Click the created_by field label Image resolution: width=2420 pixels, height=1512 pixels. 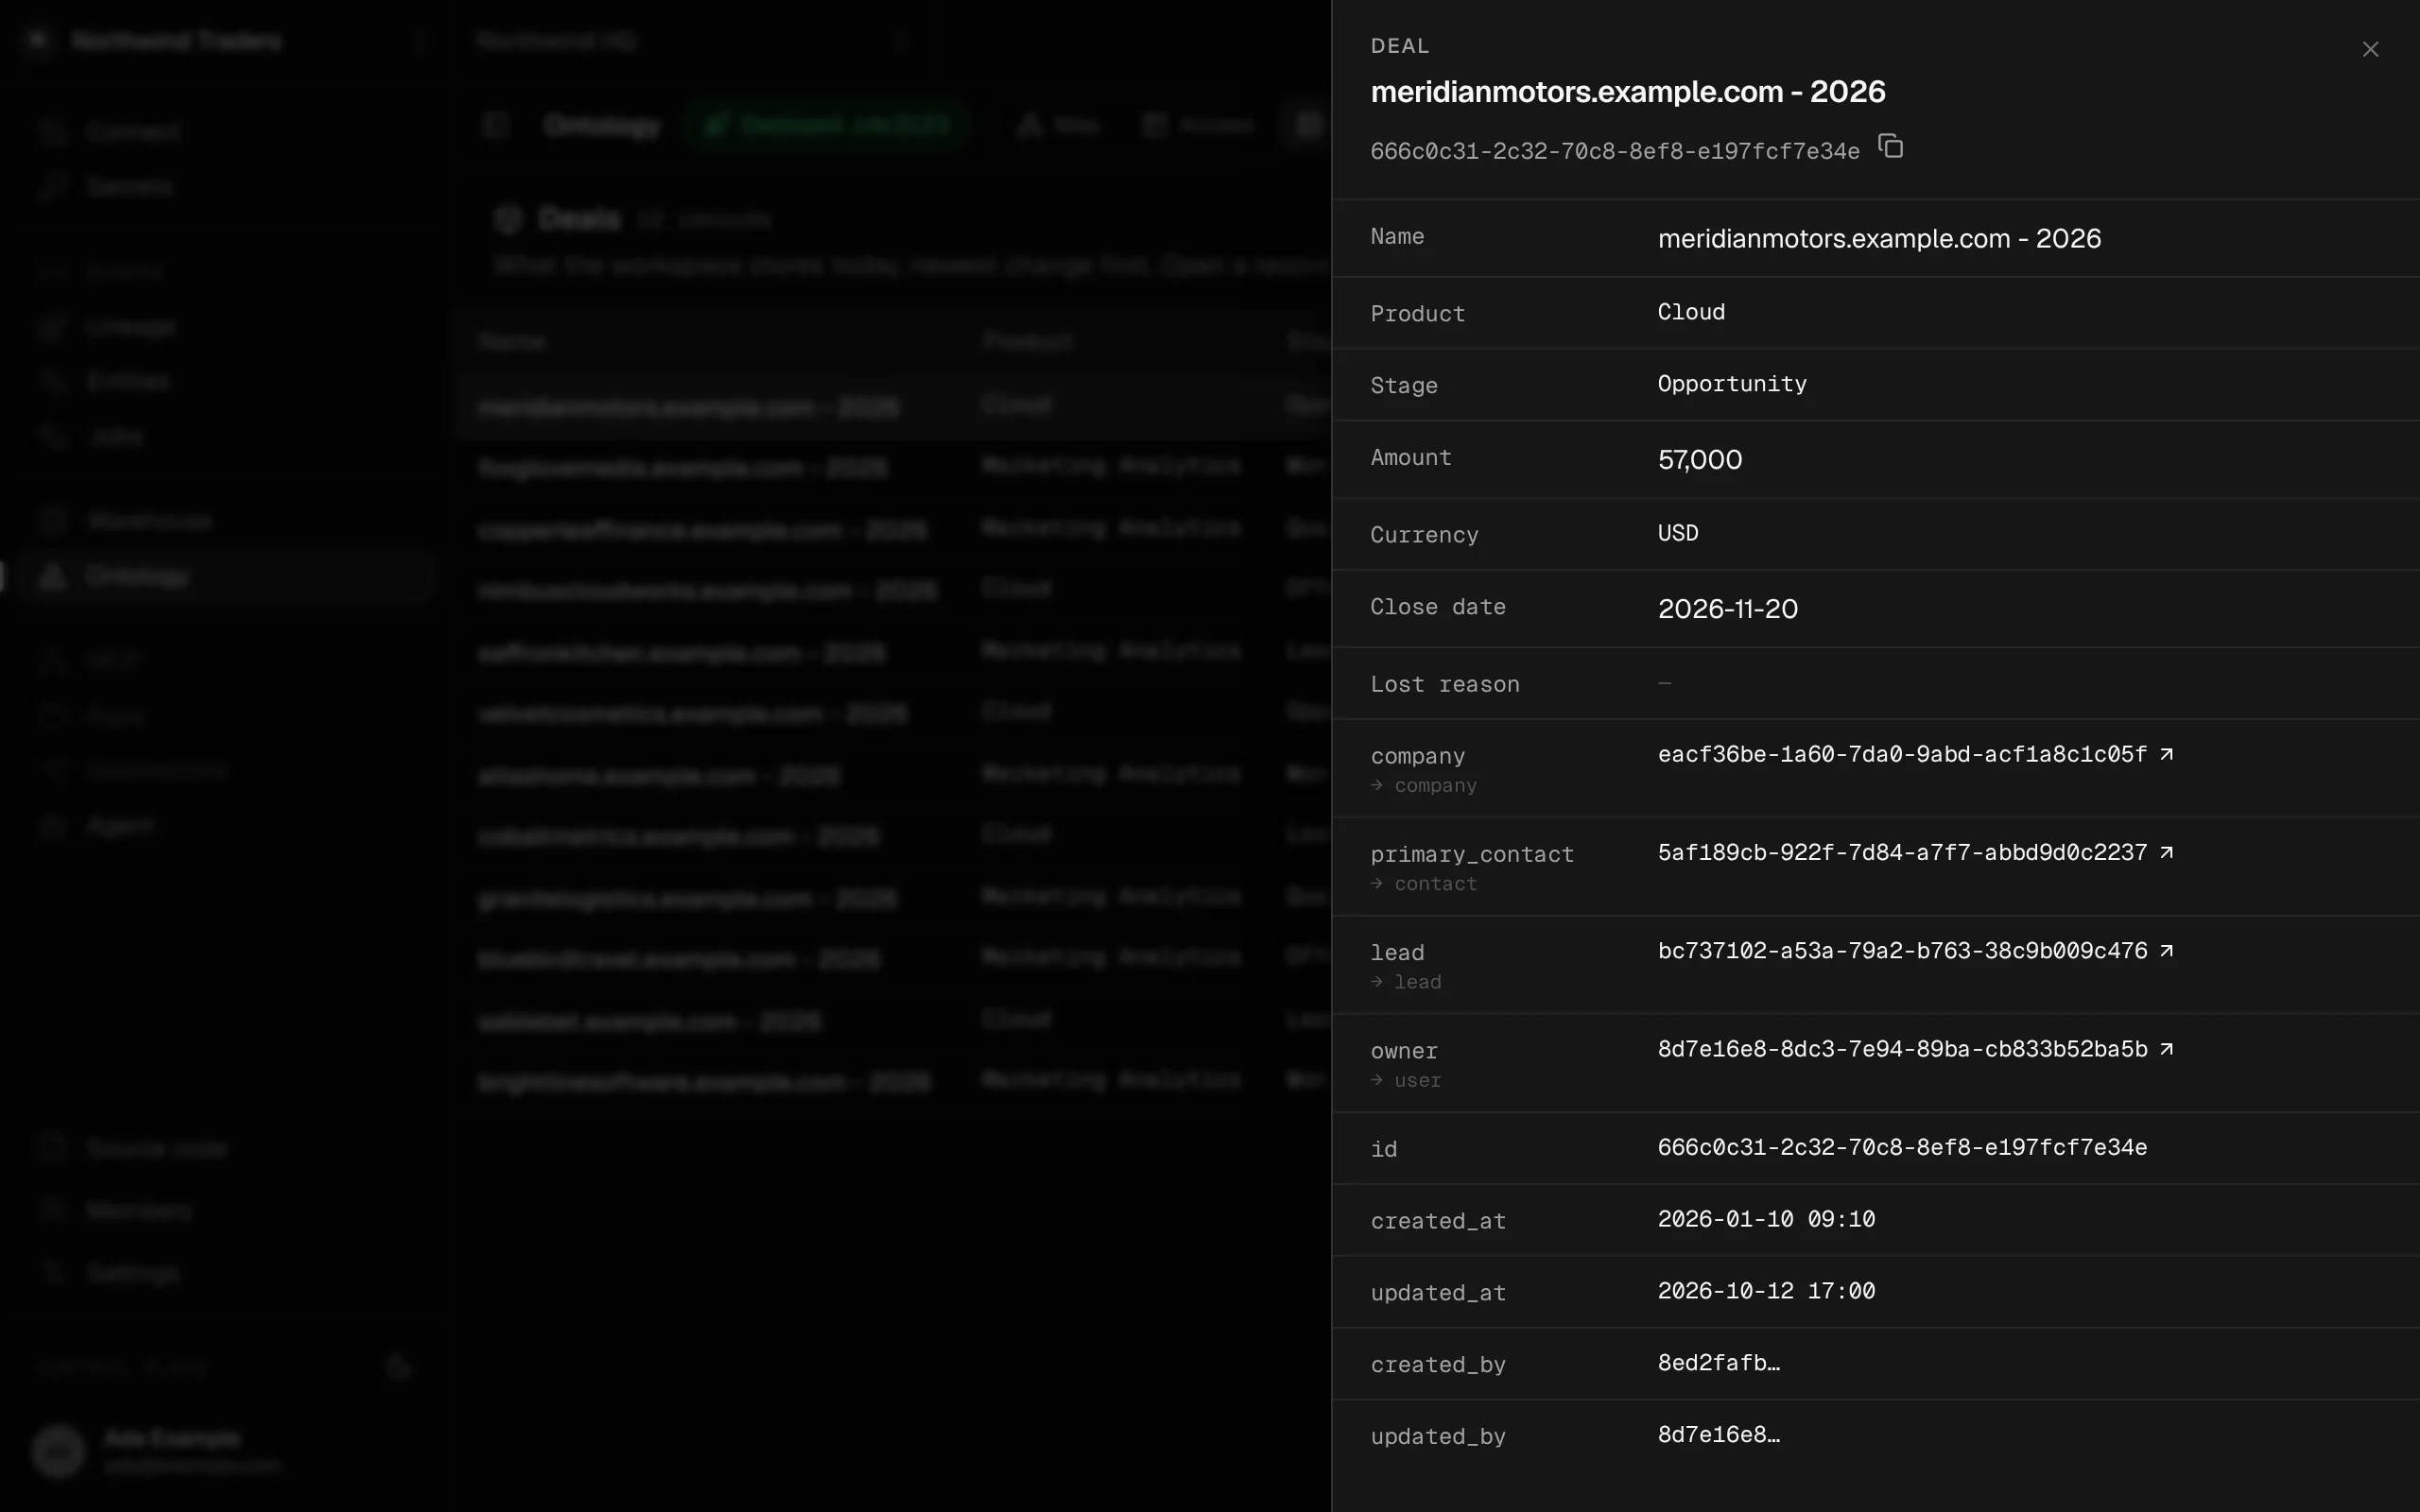(1438, 1366)
